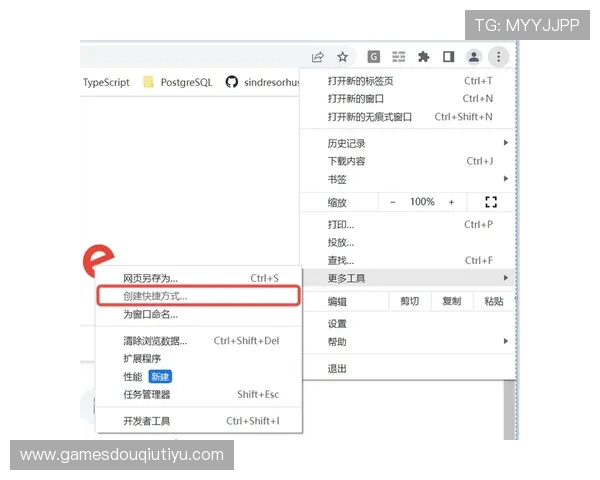This screenshot has height=480, width=600.
Task: Select 退出 menu item
Action: pyautogui.click(x=409, y=369)
